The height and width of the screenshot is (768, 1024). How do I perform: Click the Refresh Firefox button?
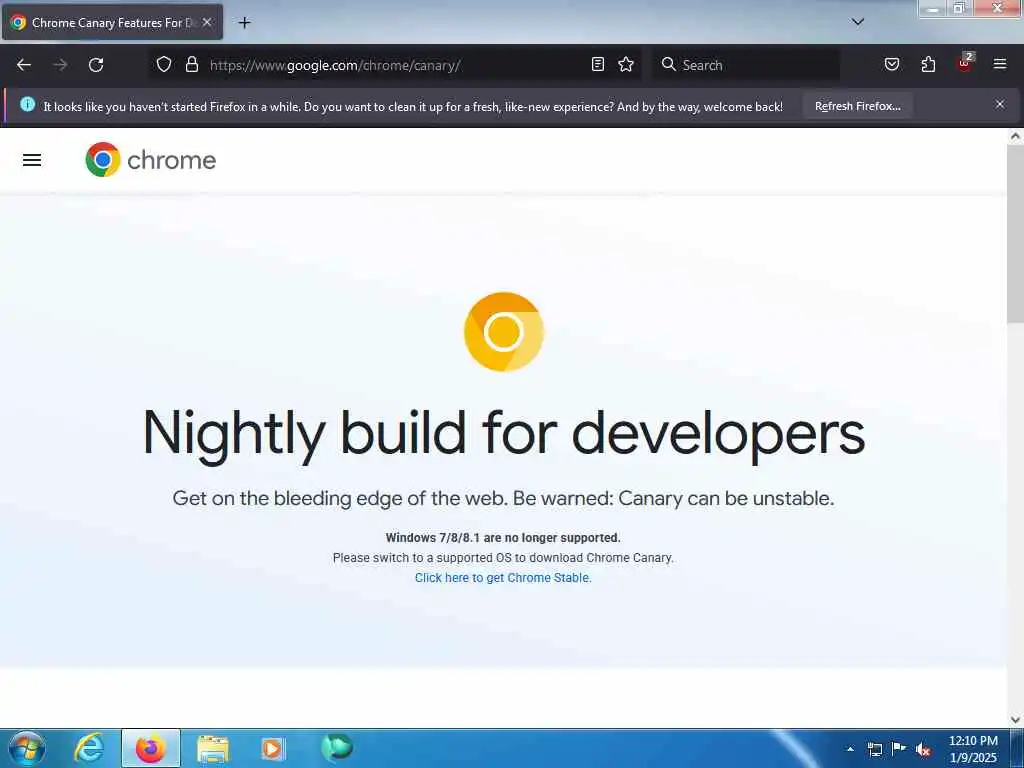pyautogui.click(x=857, y=106)
